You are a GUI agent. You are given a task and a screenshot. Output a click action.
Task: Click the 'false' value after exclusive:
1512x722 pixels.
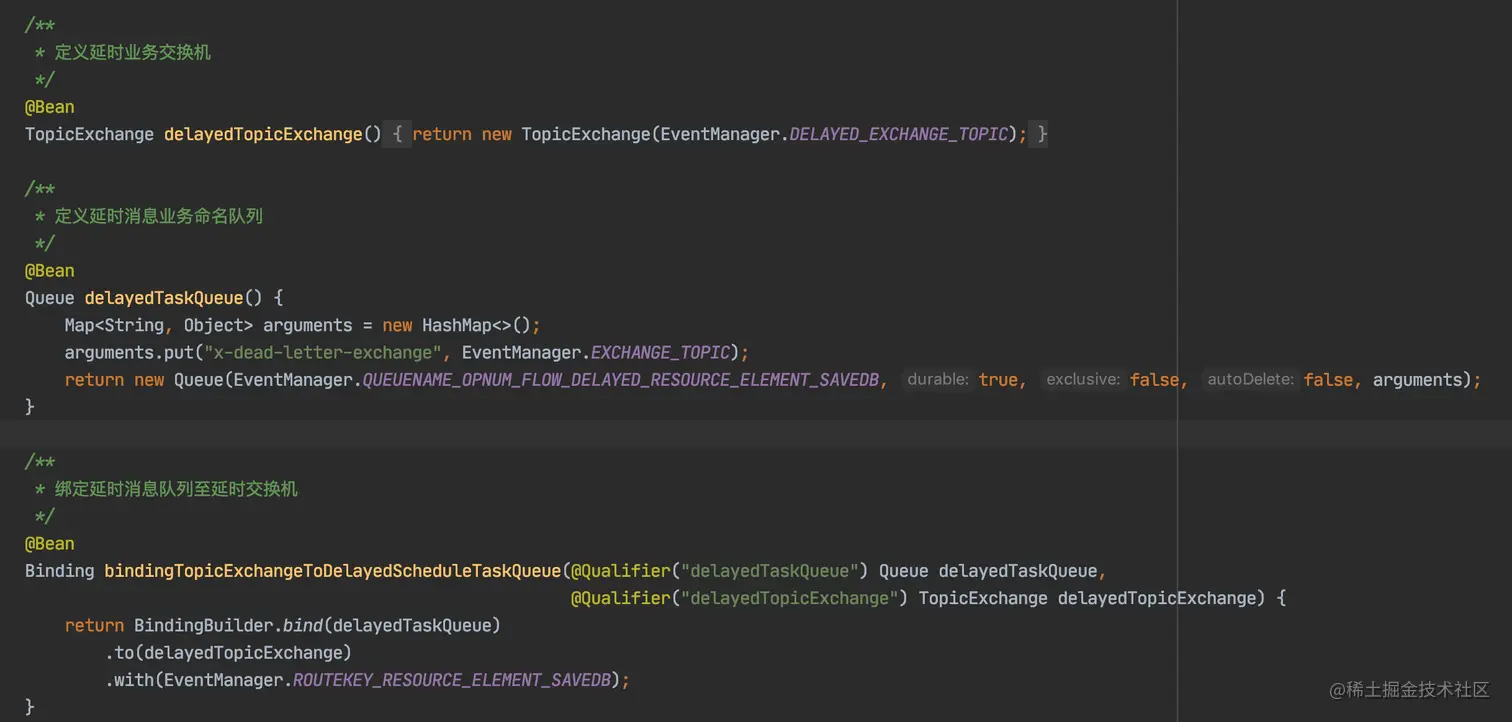[1154, 380]
